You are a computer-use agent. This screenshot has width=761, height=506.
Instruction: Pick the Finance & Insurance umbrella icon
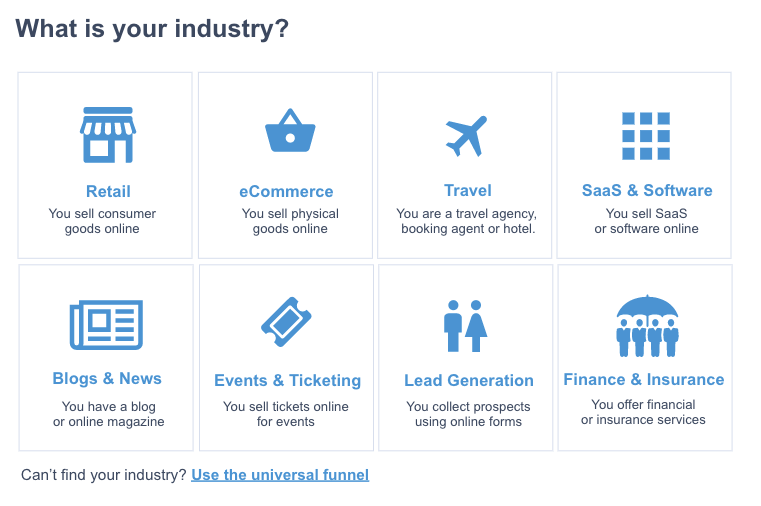click(x=647, y=326)
